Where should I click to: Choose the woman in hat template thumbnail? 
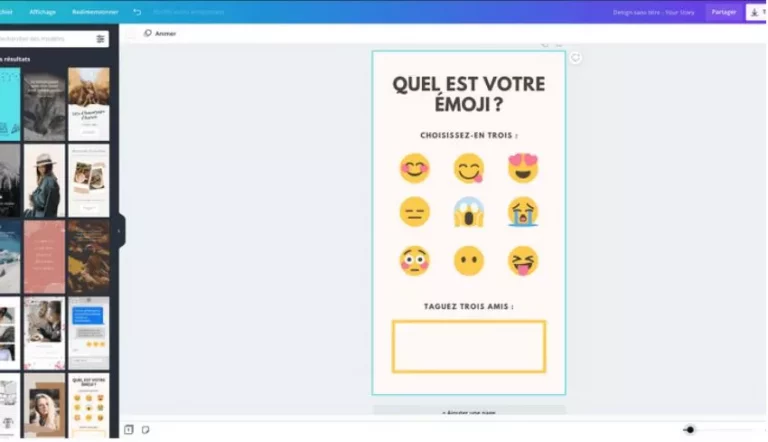click(44, 181)
